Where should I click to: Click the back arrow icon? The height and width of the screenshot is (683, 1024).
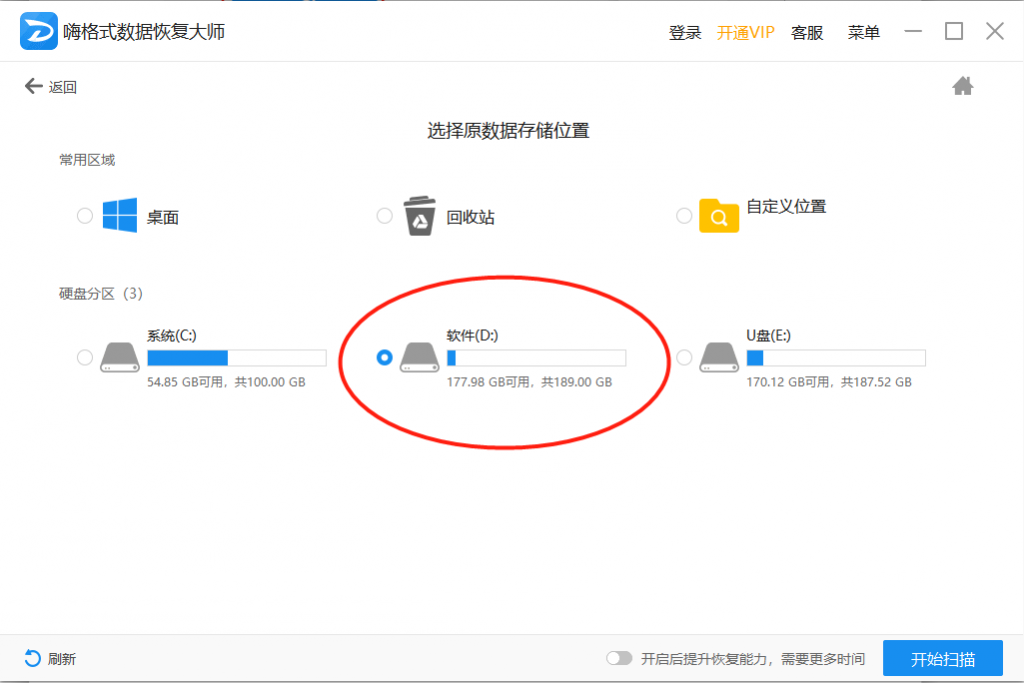pyautogui.click(x=33, y=86)
